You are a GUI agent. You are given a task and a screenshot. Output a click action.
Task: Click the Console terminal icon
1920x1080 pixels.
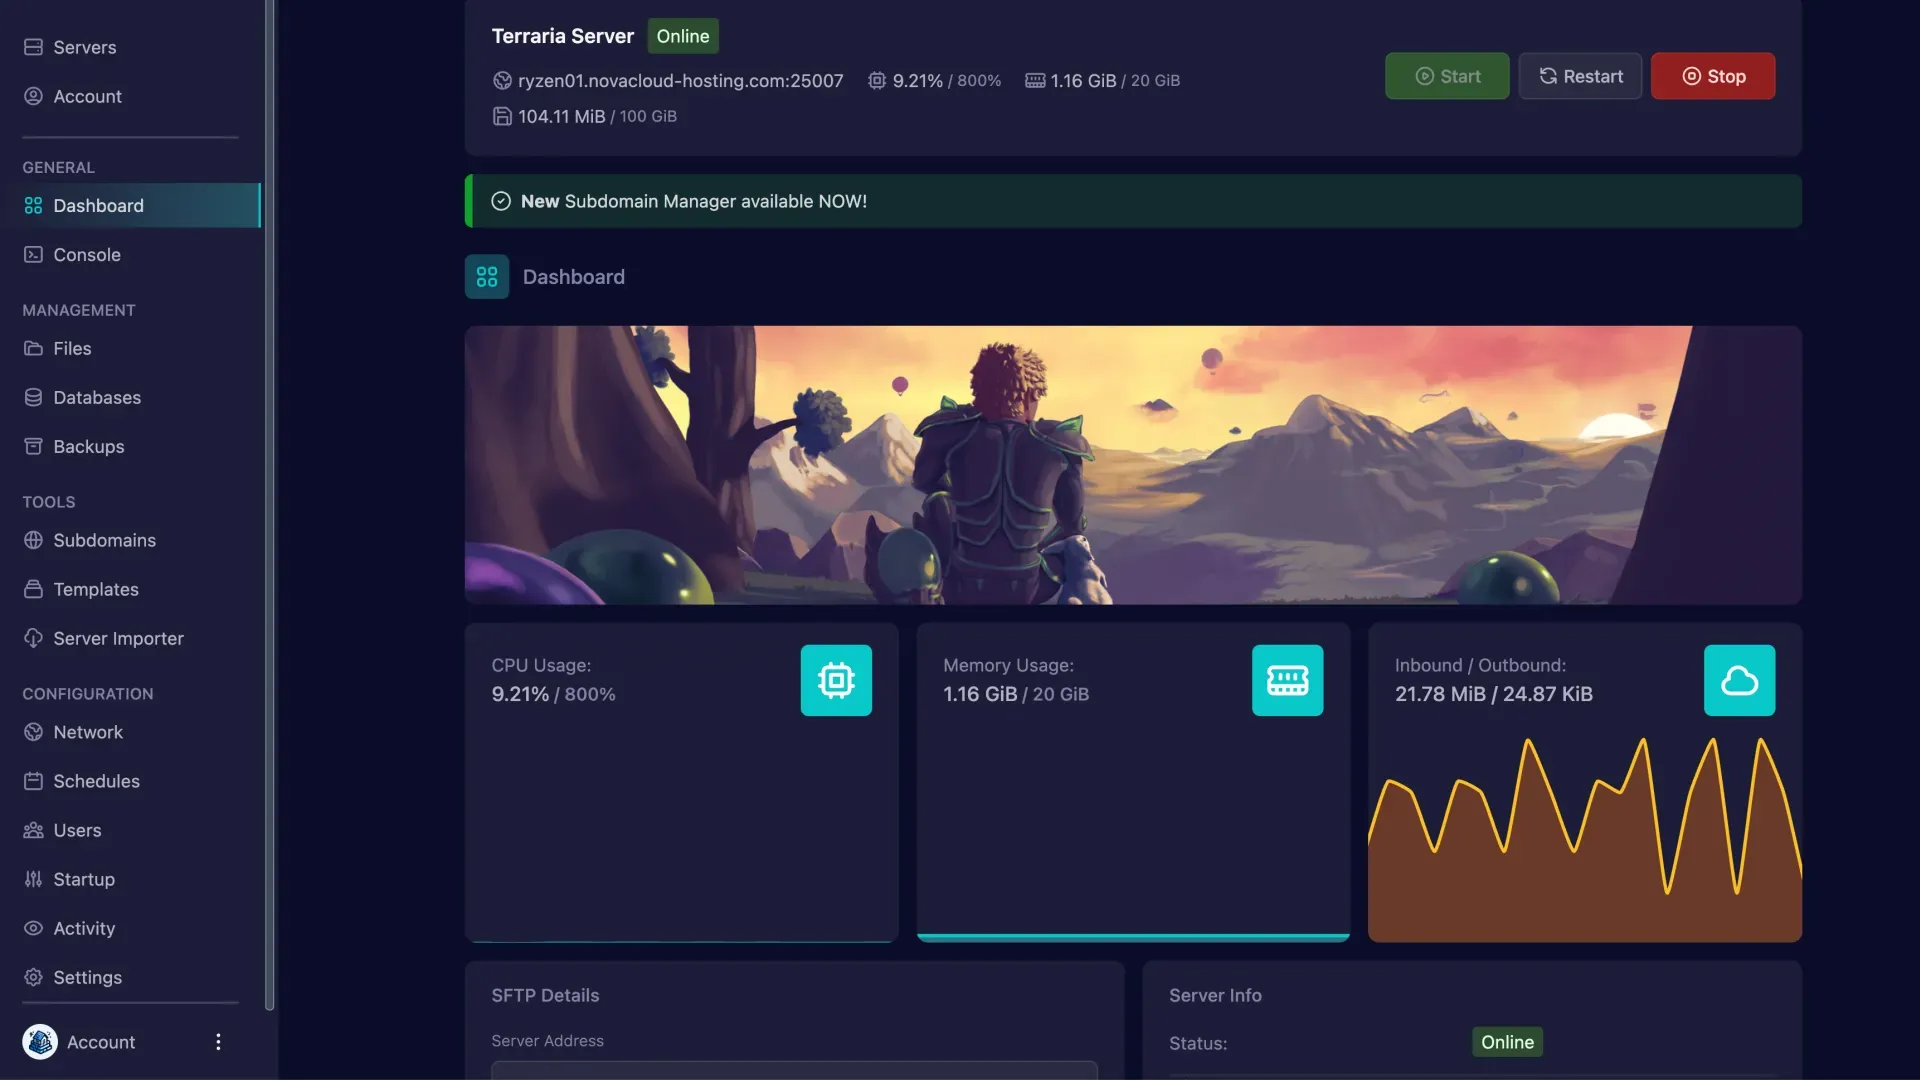(x=33, y=254)
